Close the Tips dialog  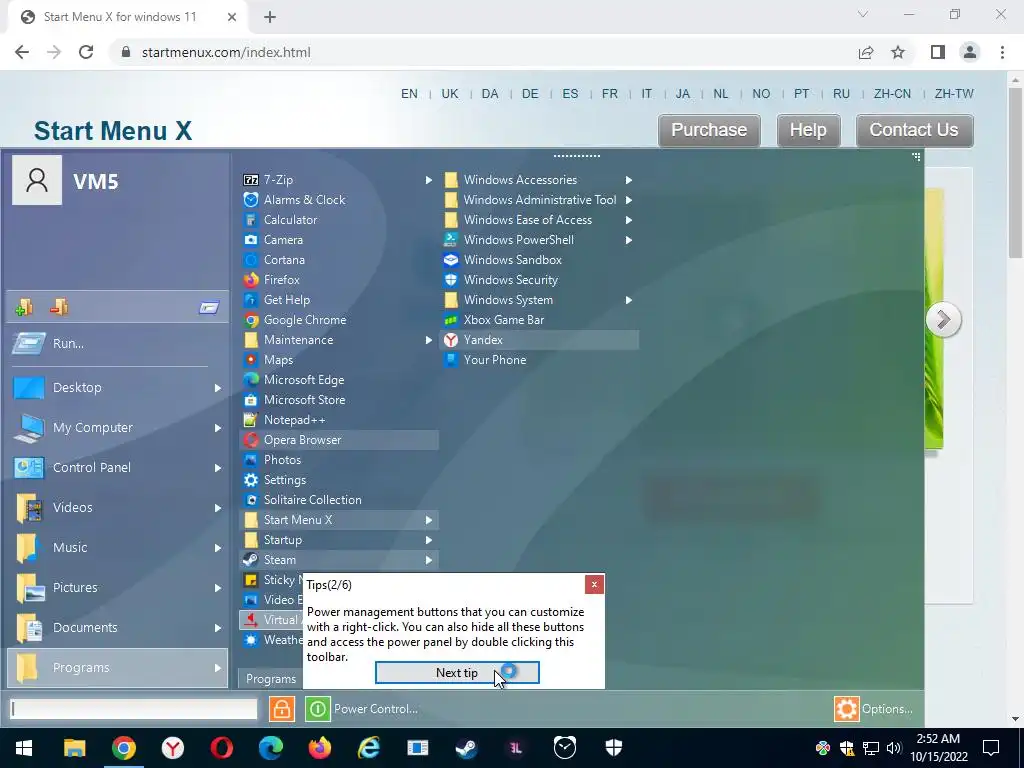[594, 584]
